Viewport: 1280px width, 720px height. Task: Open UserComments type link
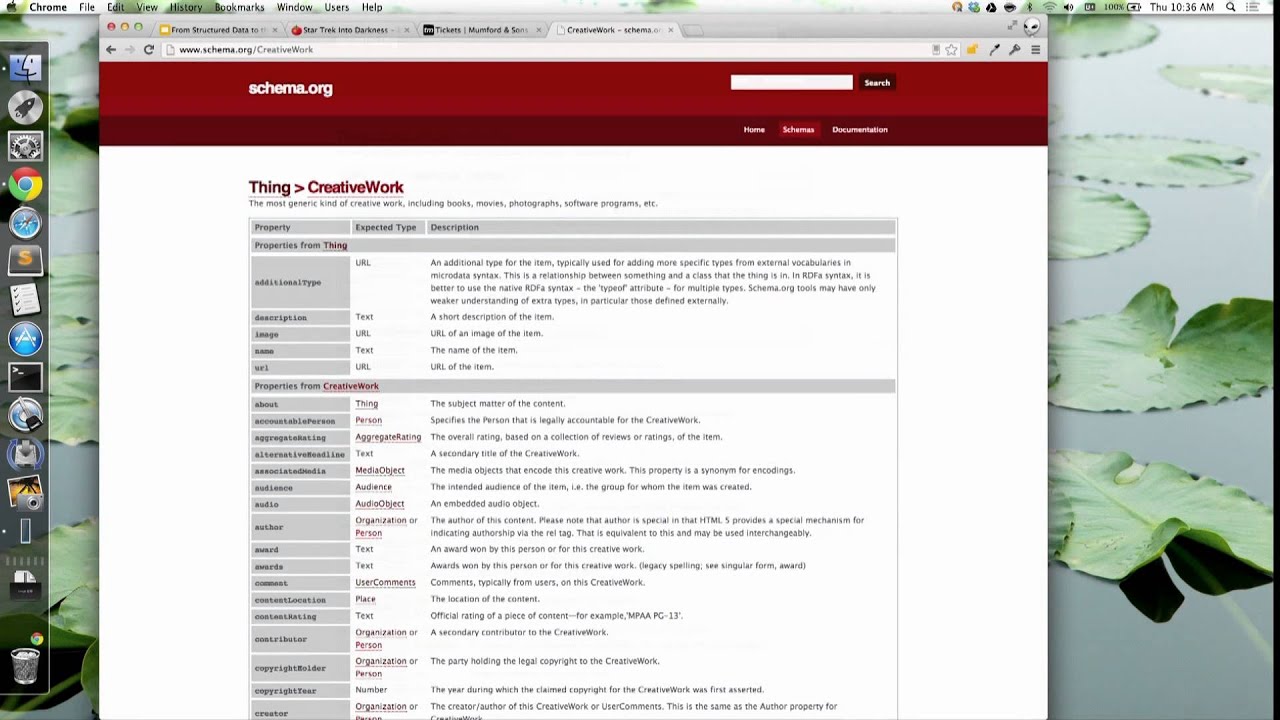click(x=385, y=582)
